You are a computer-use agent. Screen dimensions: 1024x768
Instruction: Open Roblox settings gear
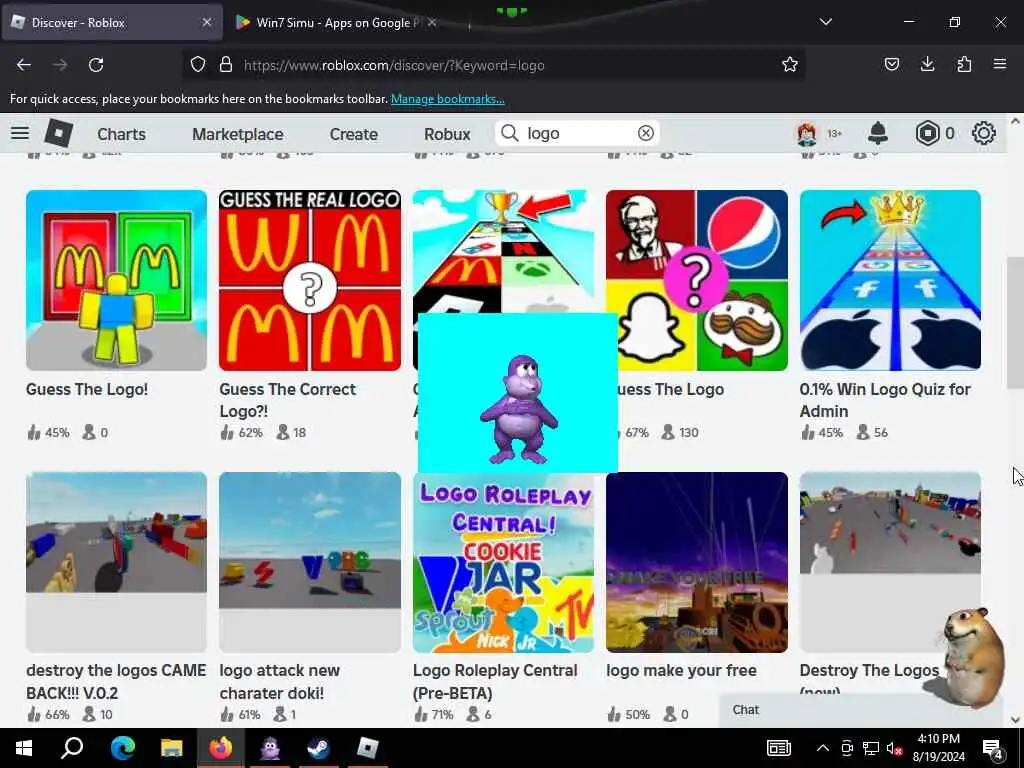pos(984,133)
